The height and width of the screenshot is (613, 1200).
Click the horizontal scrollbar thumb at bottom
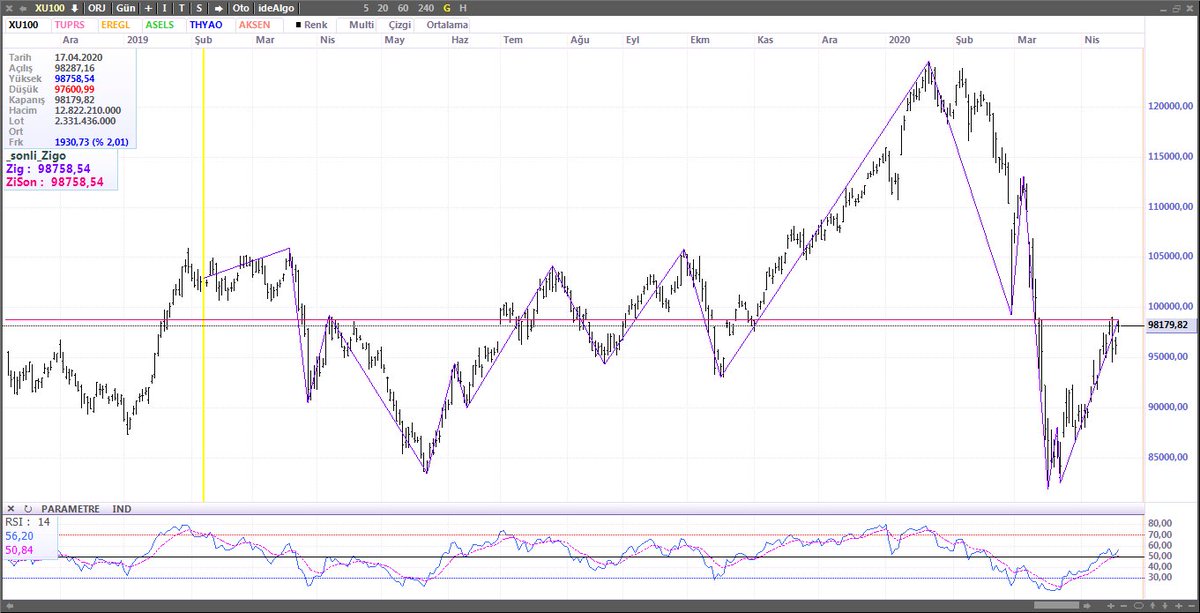(1056, 605)
